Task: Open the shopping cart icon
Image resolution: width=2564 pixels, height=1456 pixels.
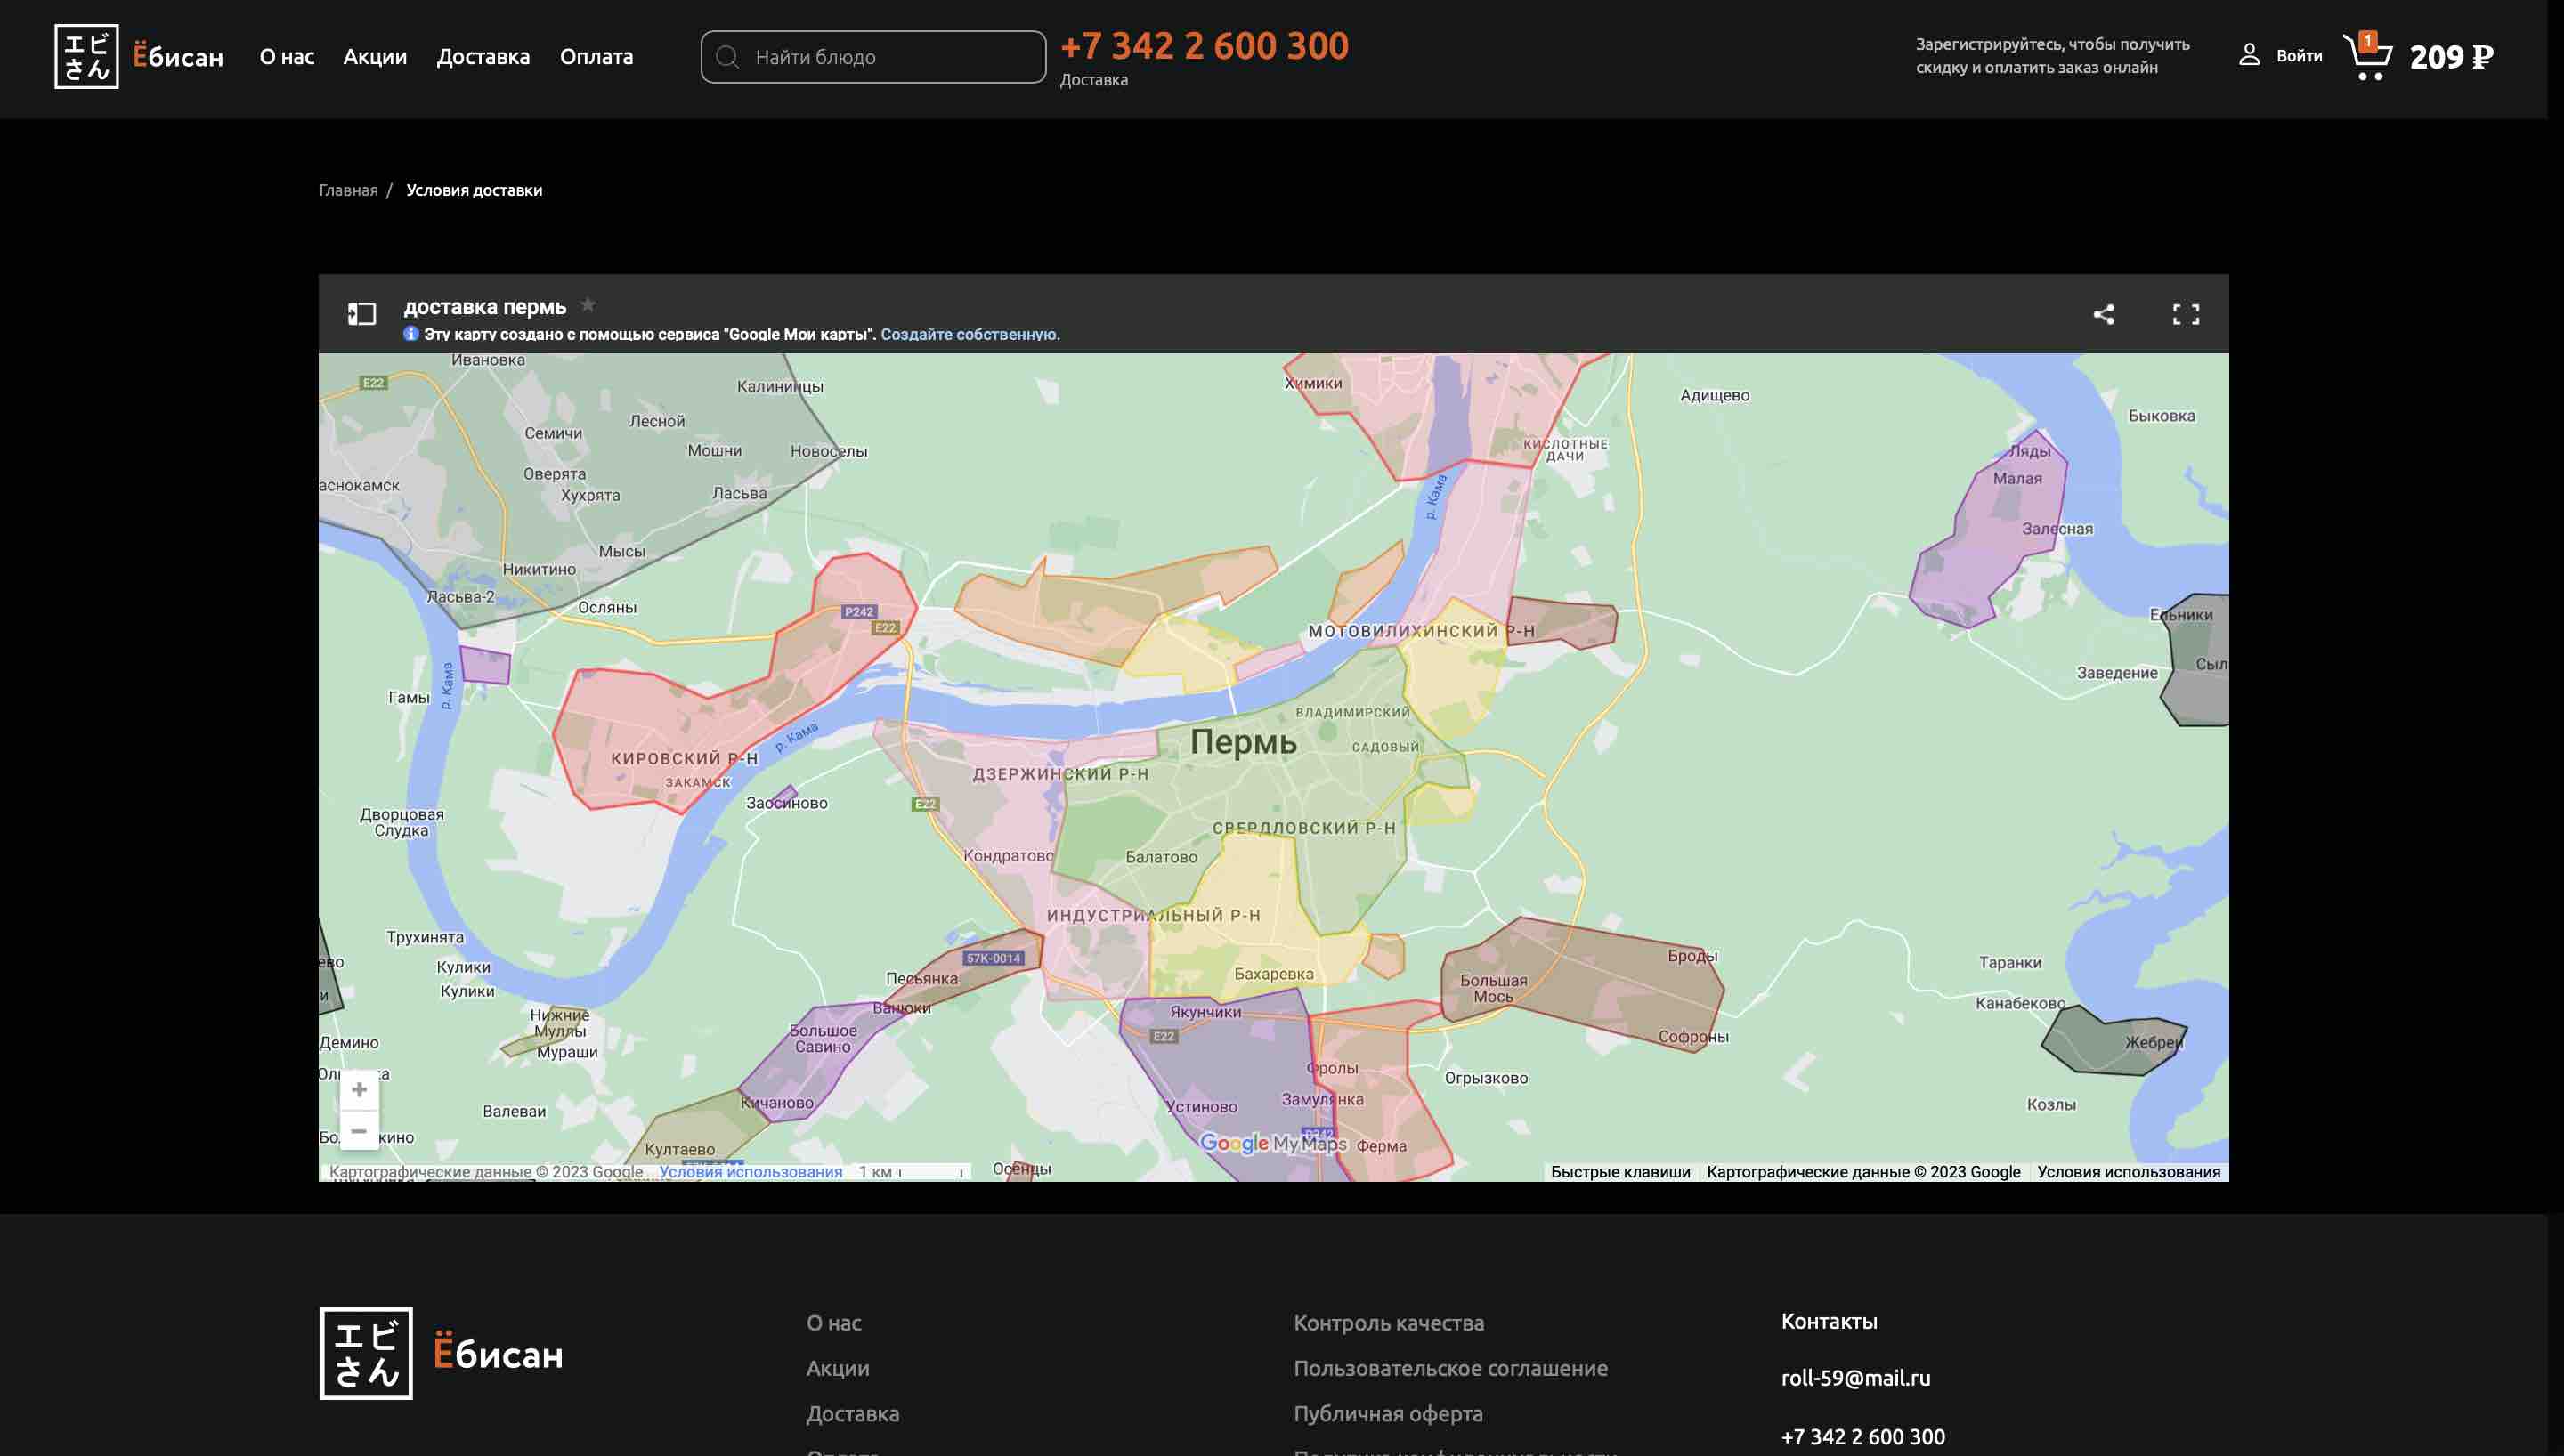Action: (2367, 57)
